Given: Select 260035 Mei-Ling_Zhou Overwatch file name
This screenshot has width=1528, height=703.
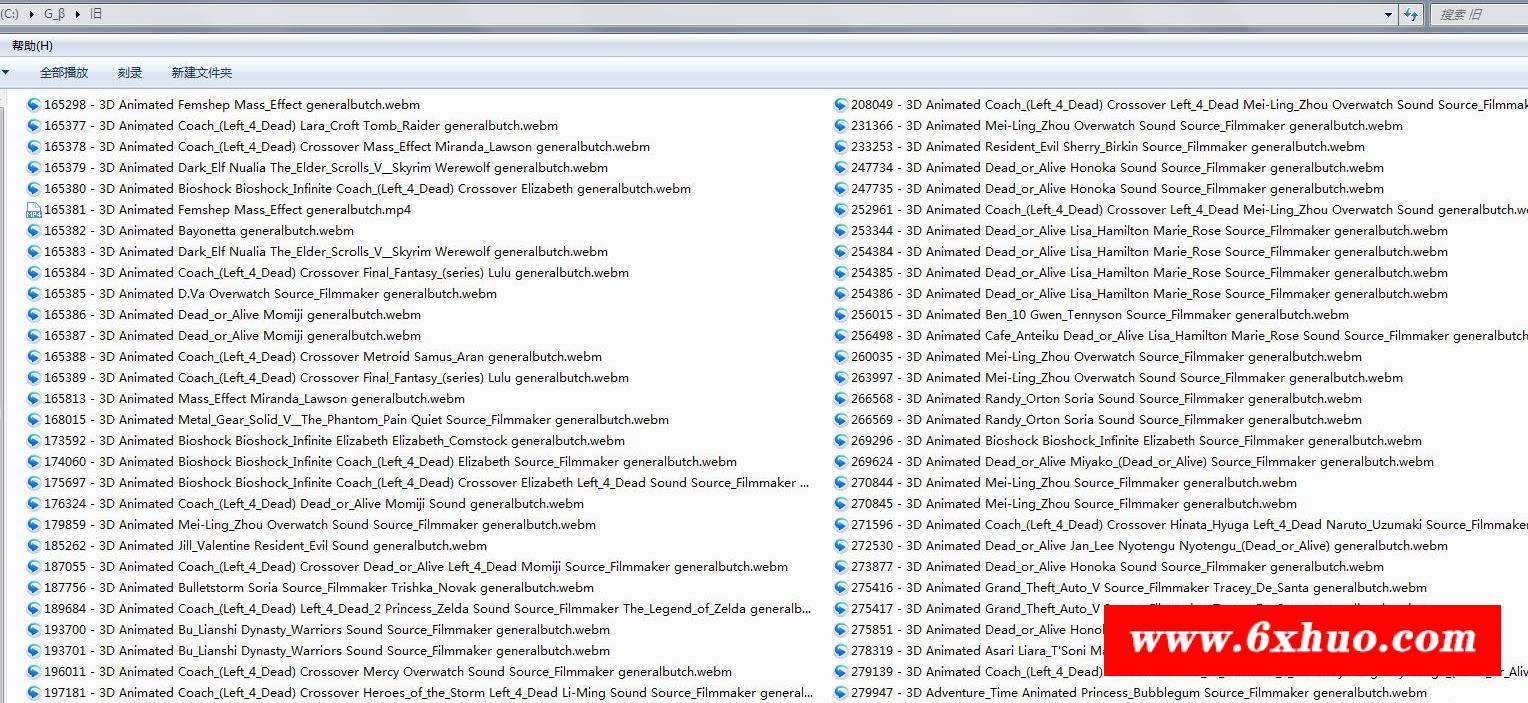Looking at the screenshot, I should click(x=1106, y=356).
